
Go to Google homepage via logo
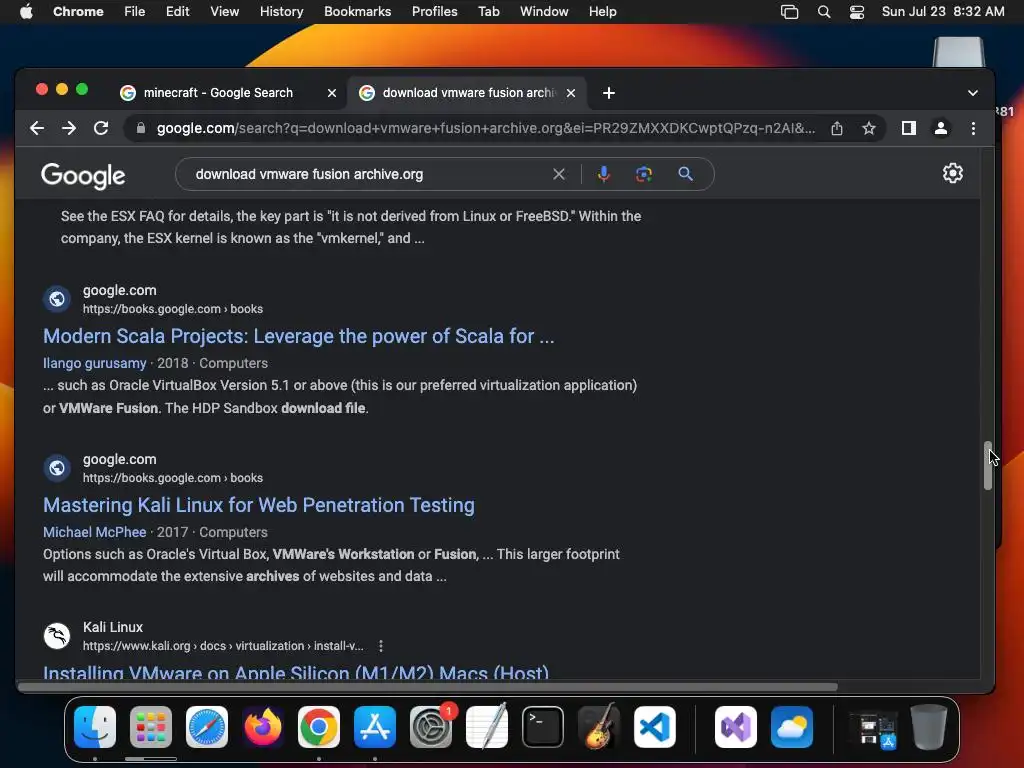tap(83, 175)
